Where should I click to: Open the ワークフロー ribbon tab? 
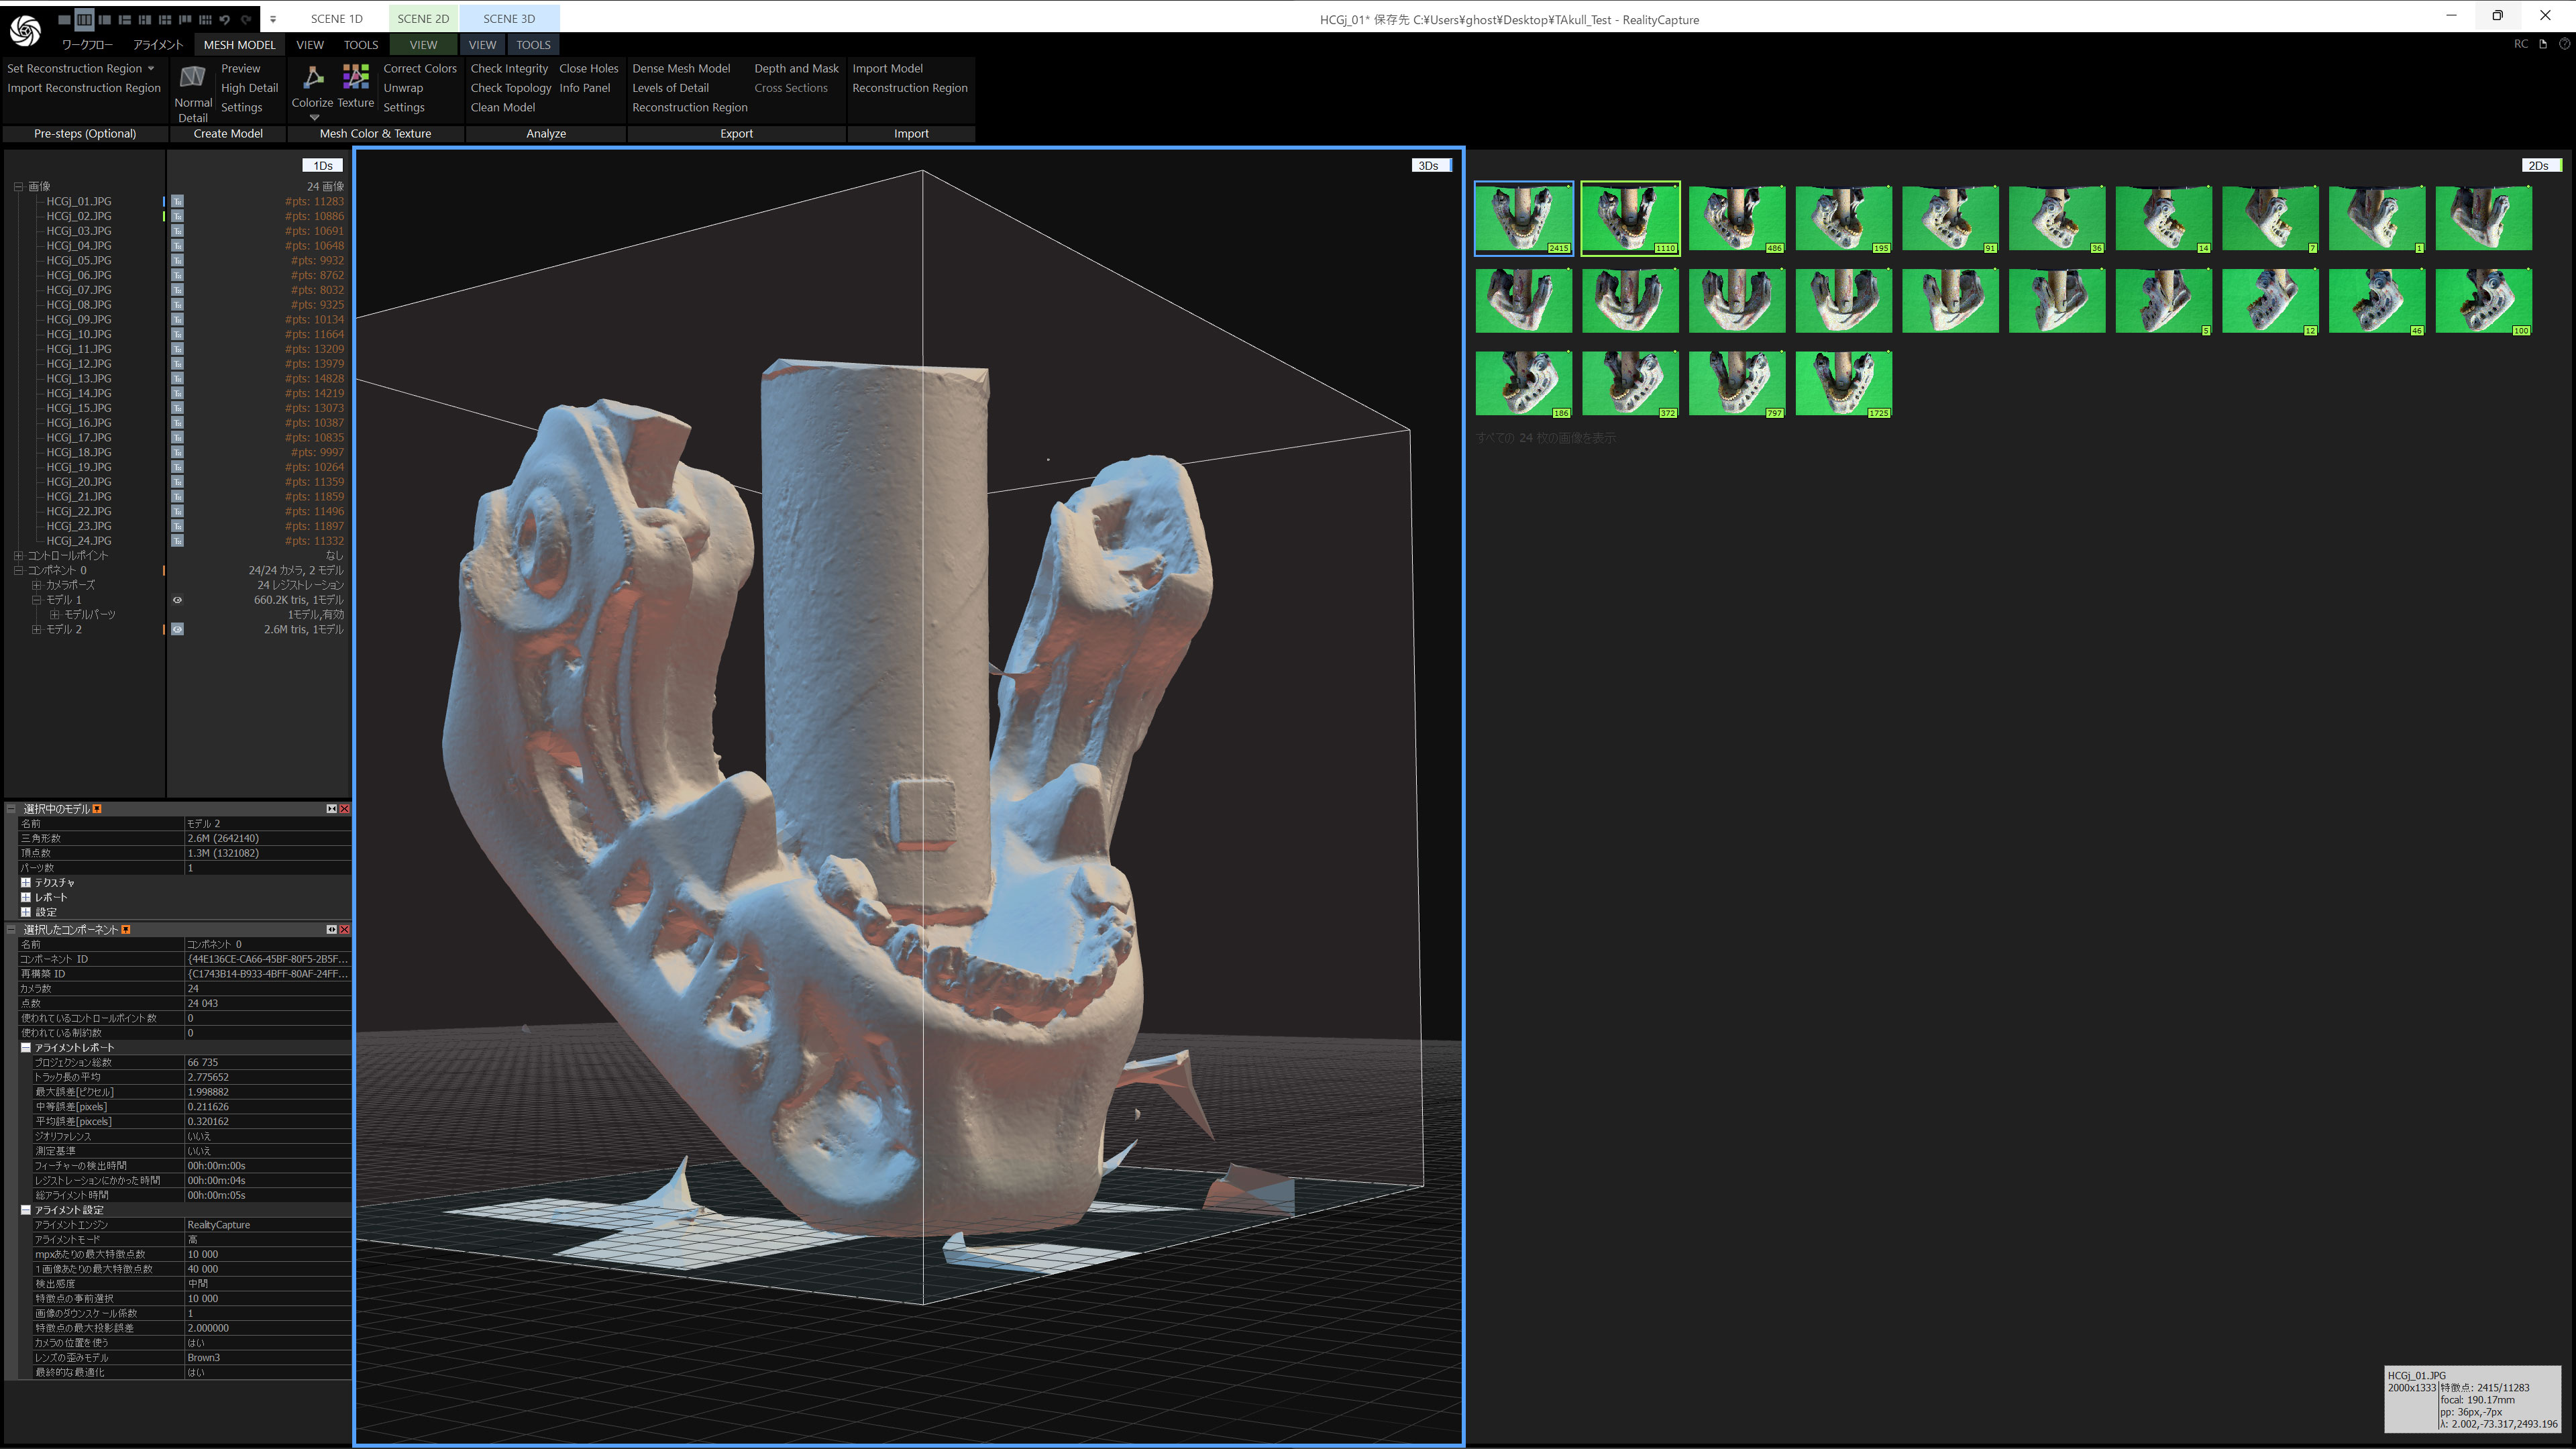point(87,45)
